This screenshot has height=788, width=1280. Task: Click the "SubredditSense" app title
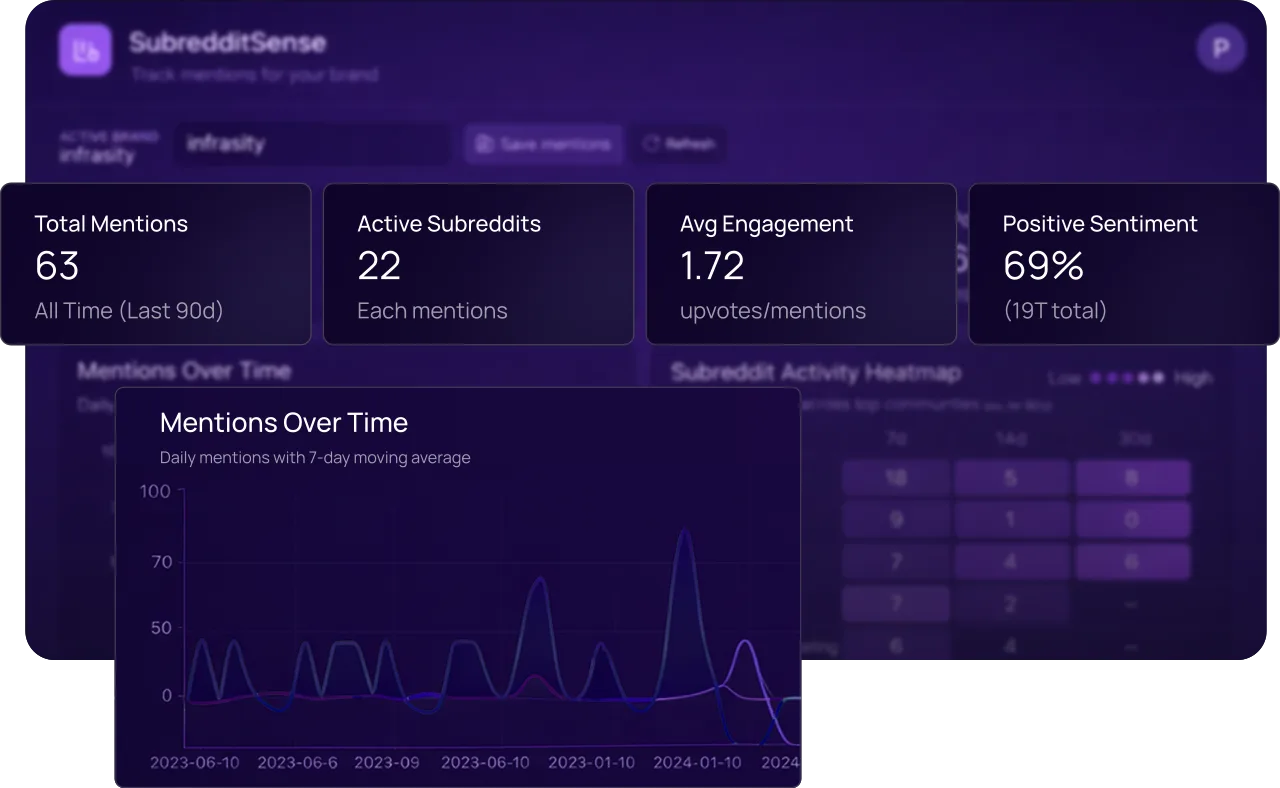tap(227, 43)
